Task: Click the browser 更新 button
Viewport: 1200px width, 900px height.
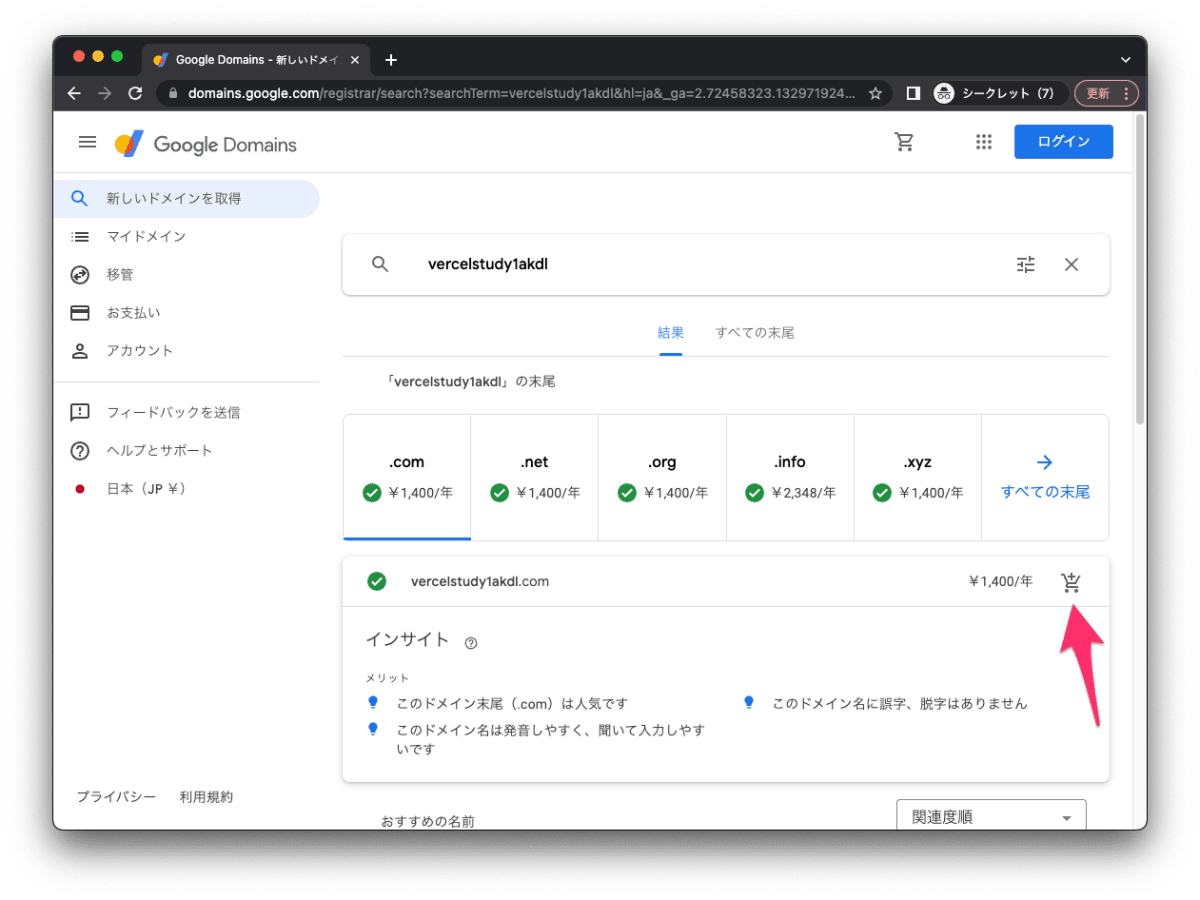Action: (x=1106, y=93)
